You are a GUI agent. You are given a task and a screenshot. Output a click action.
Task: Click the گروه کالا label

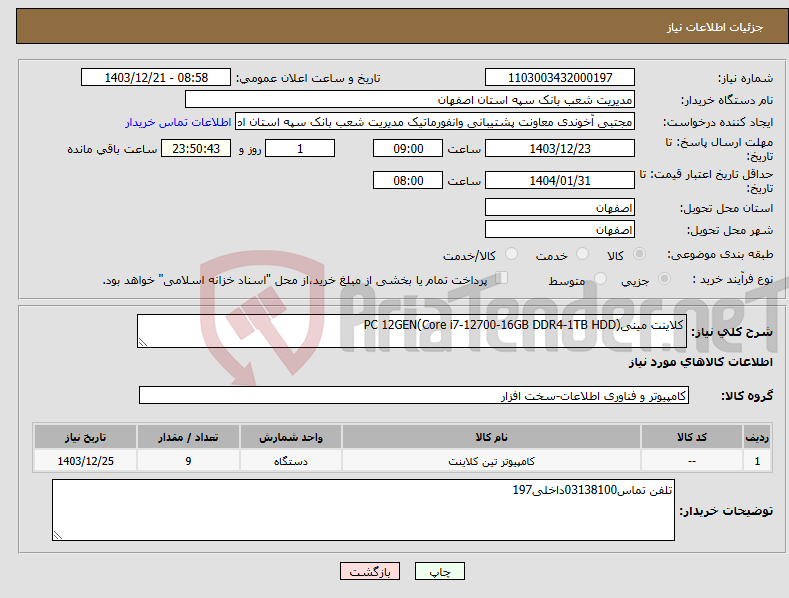pos(747,396)
